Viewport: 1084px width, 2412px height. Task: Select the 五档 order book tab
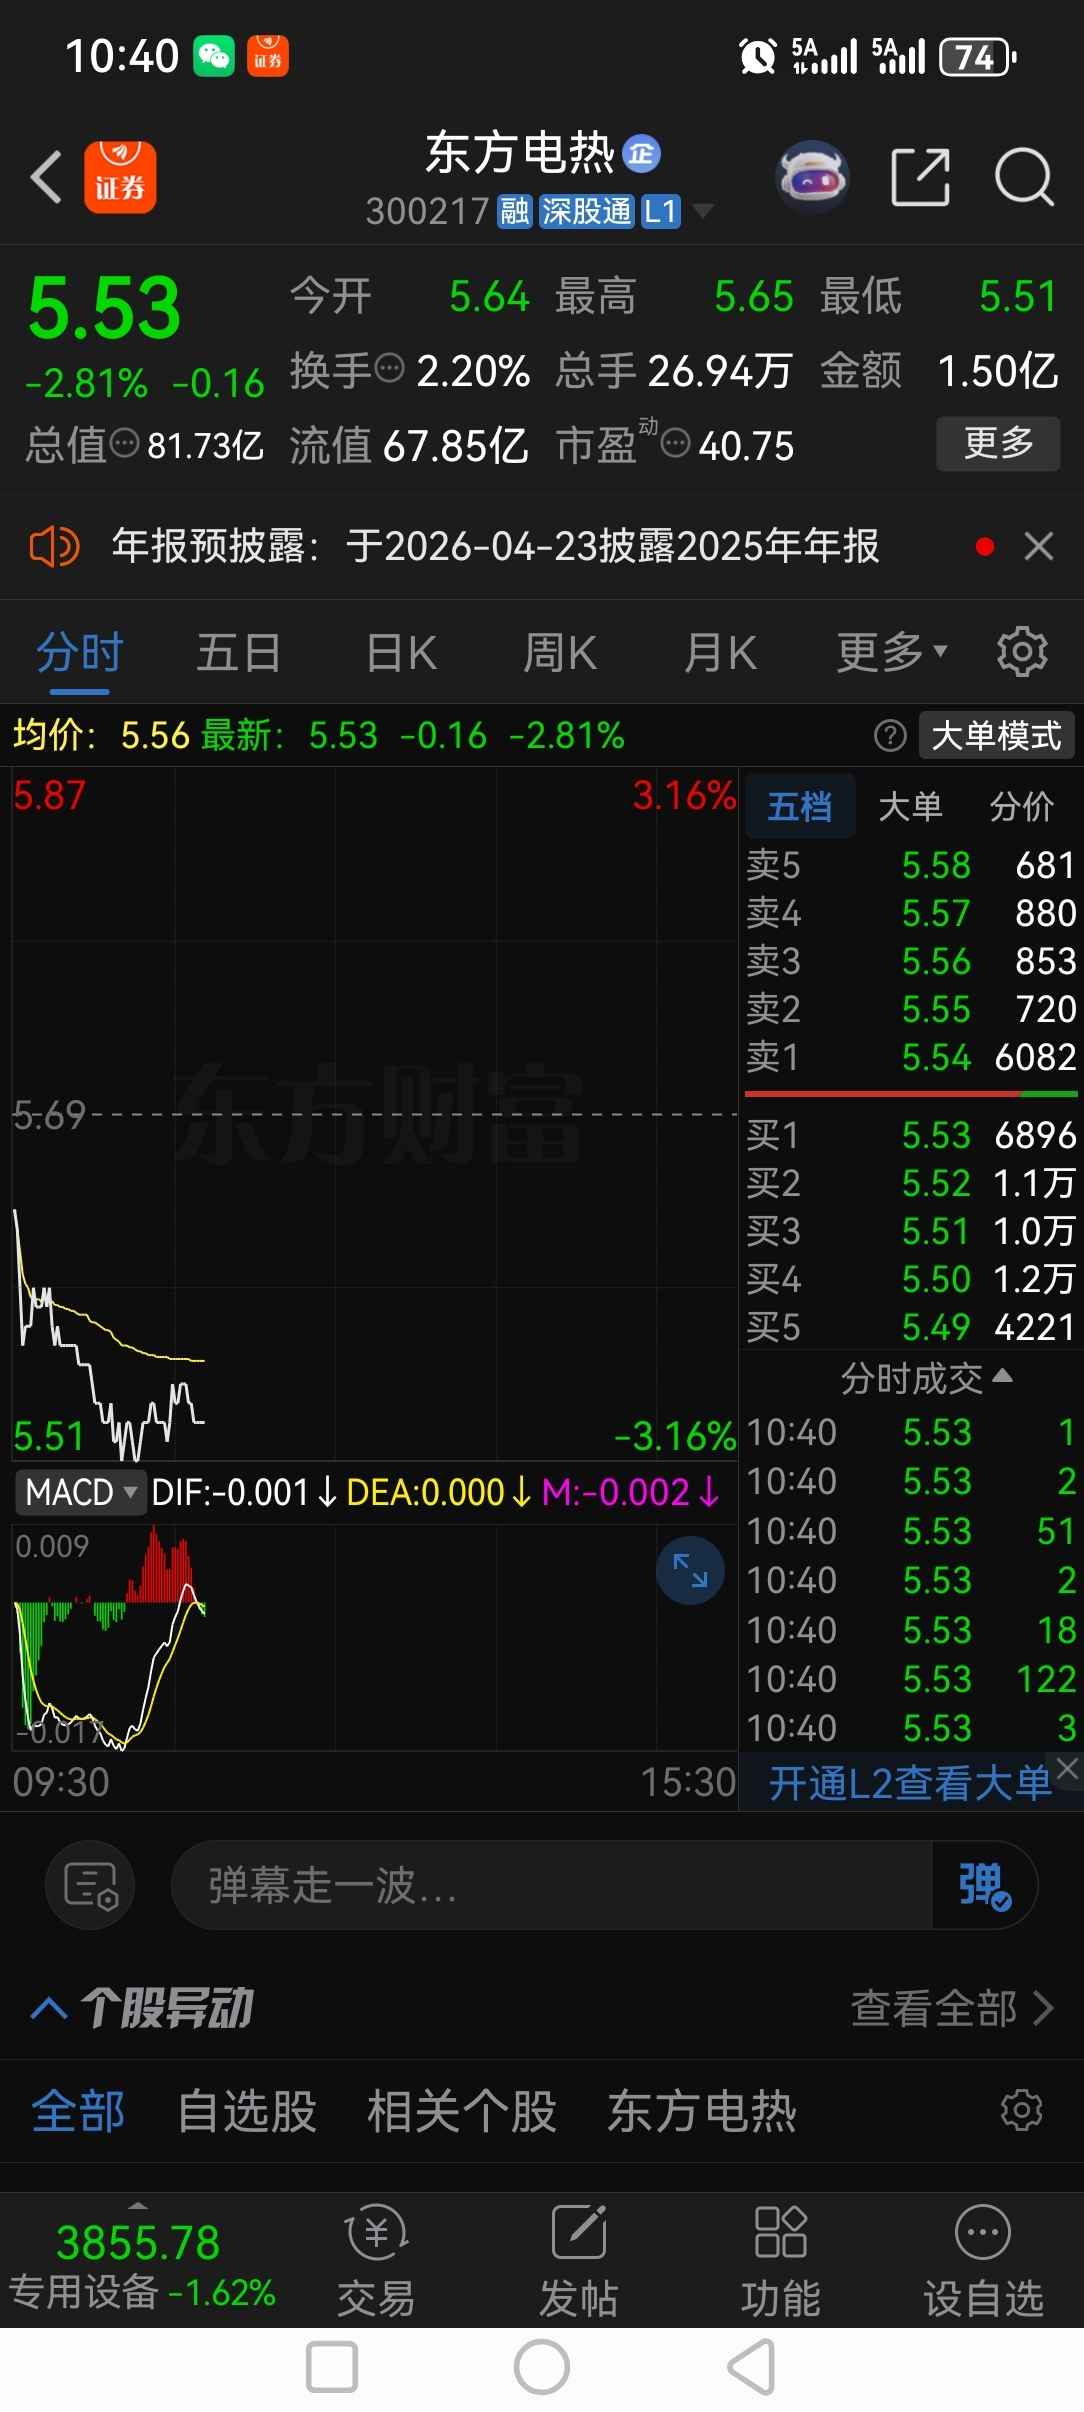[799, 806]
